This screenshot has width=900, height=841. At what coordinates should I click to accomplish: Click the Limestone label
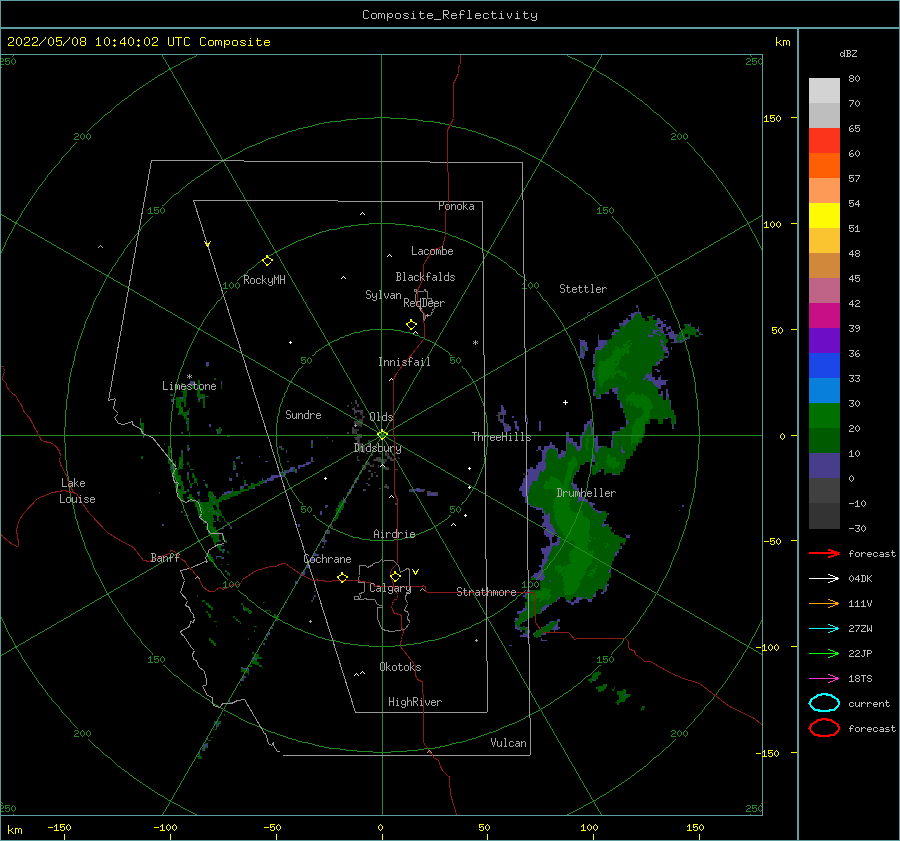tap(189, 386)
